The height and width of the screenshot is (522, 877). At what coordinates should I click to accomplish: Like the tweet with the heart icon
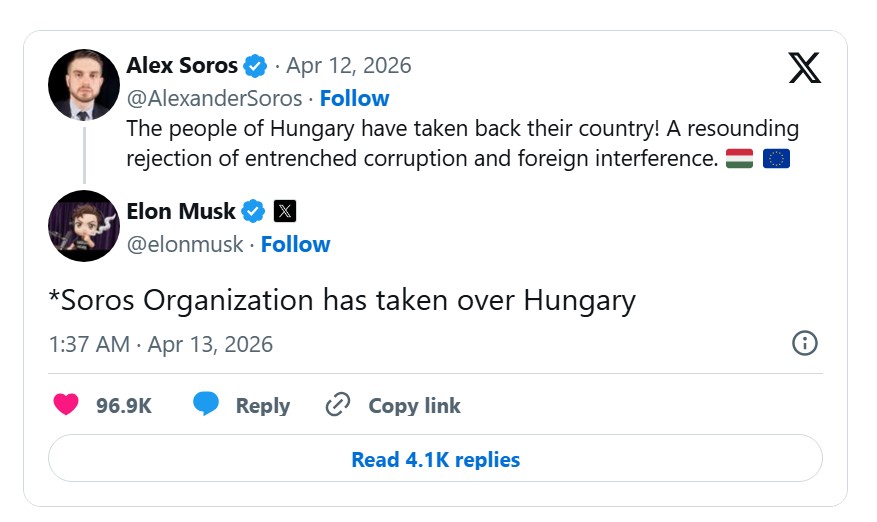coord(66,405)
